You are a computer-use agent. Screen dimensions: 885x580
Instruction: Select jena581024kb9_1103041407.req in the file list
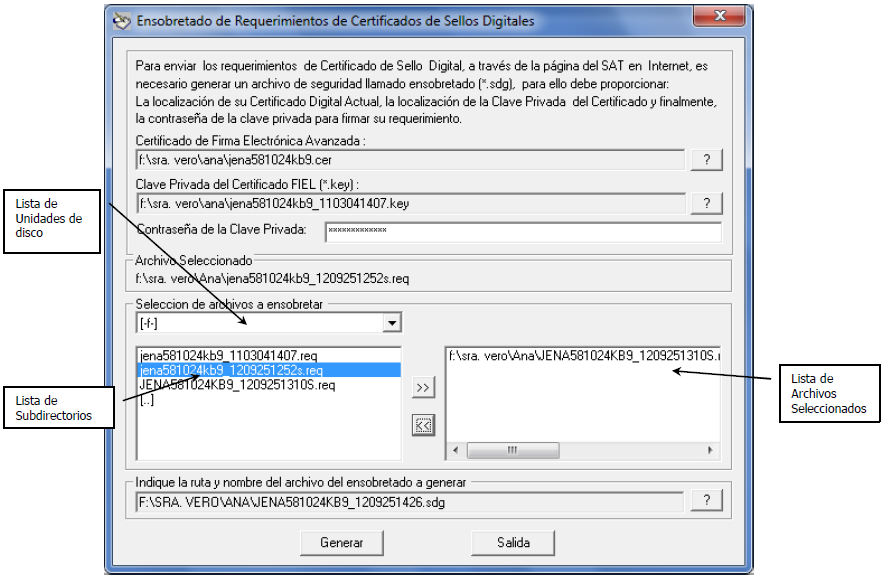pyautogui.click(x=230, y=356)
